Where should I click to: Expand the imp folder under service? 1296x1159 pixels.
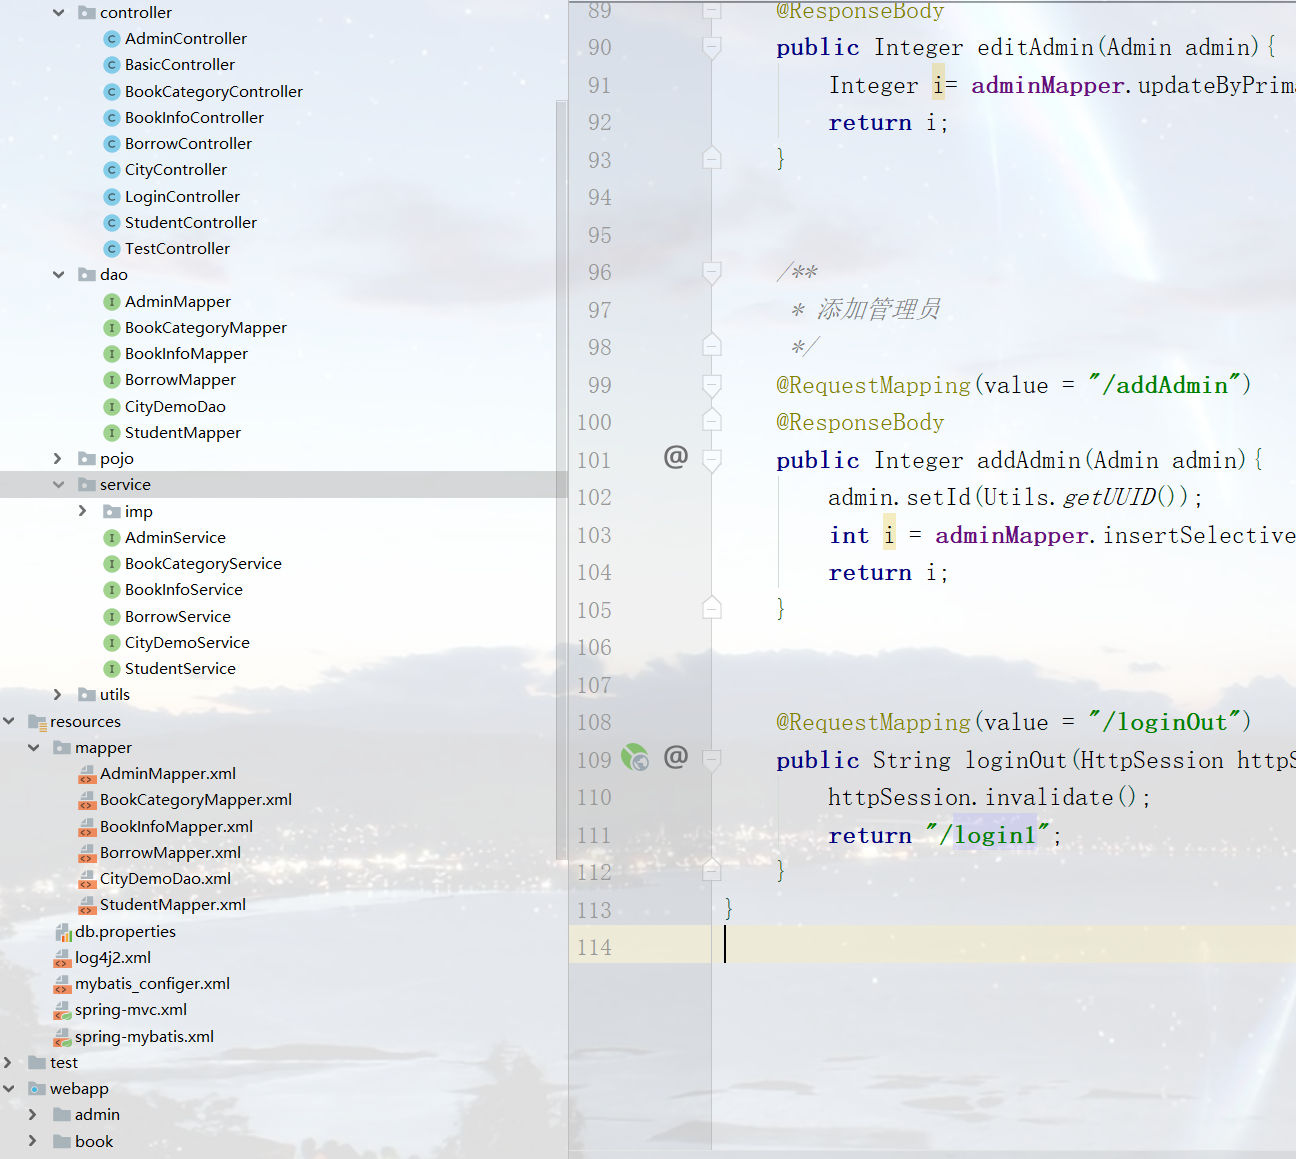point(83,511)
